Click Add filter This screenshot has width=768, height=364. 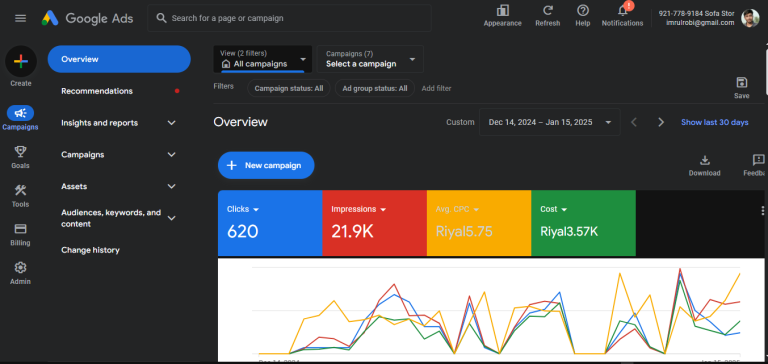(436, 89)
